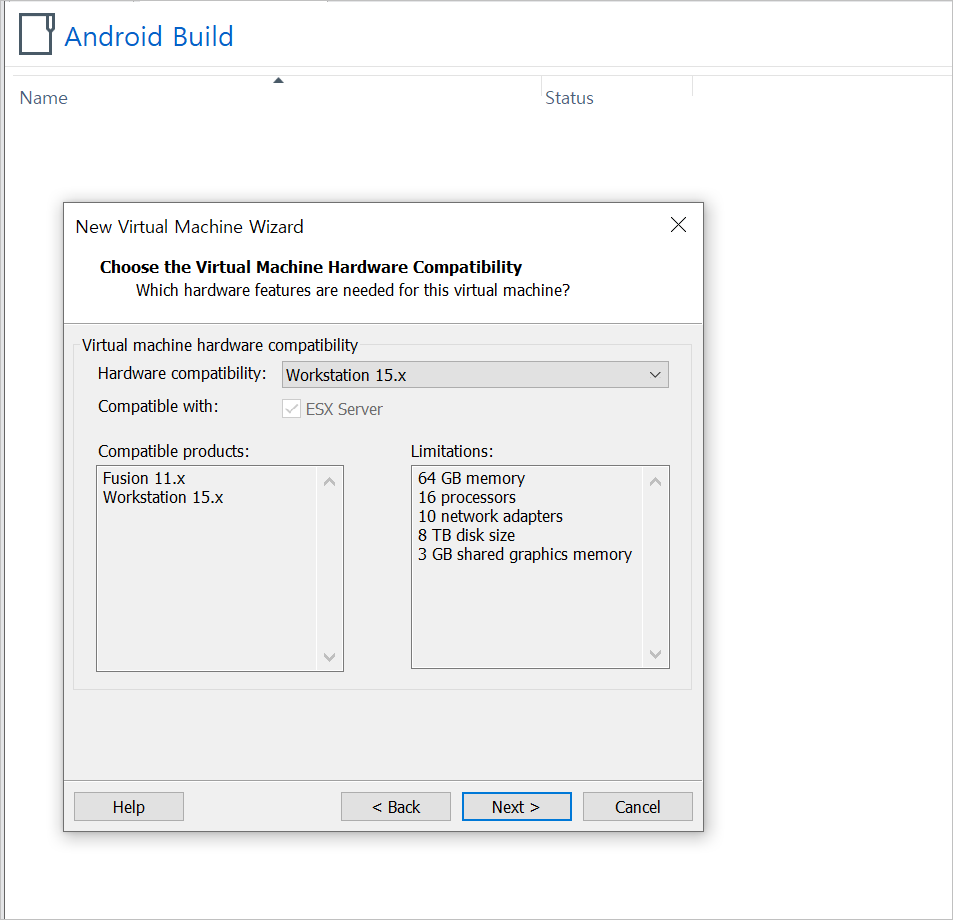Click the Help button
The width and height of the screenshot is (953, 920).
pos(129,806)
